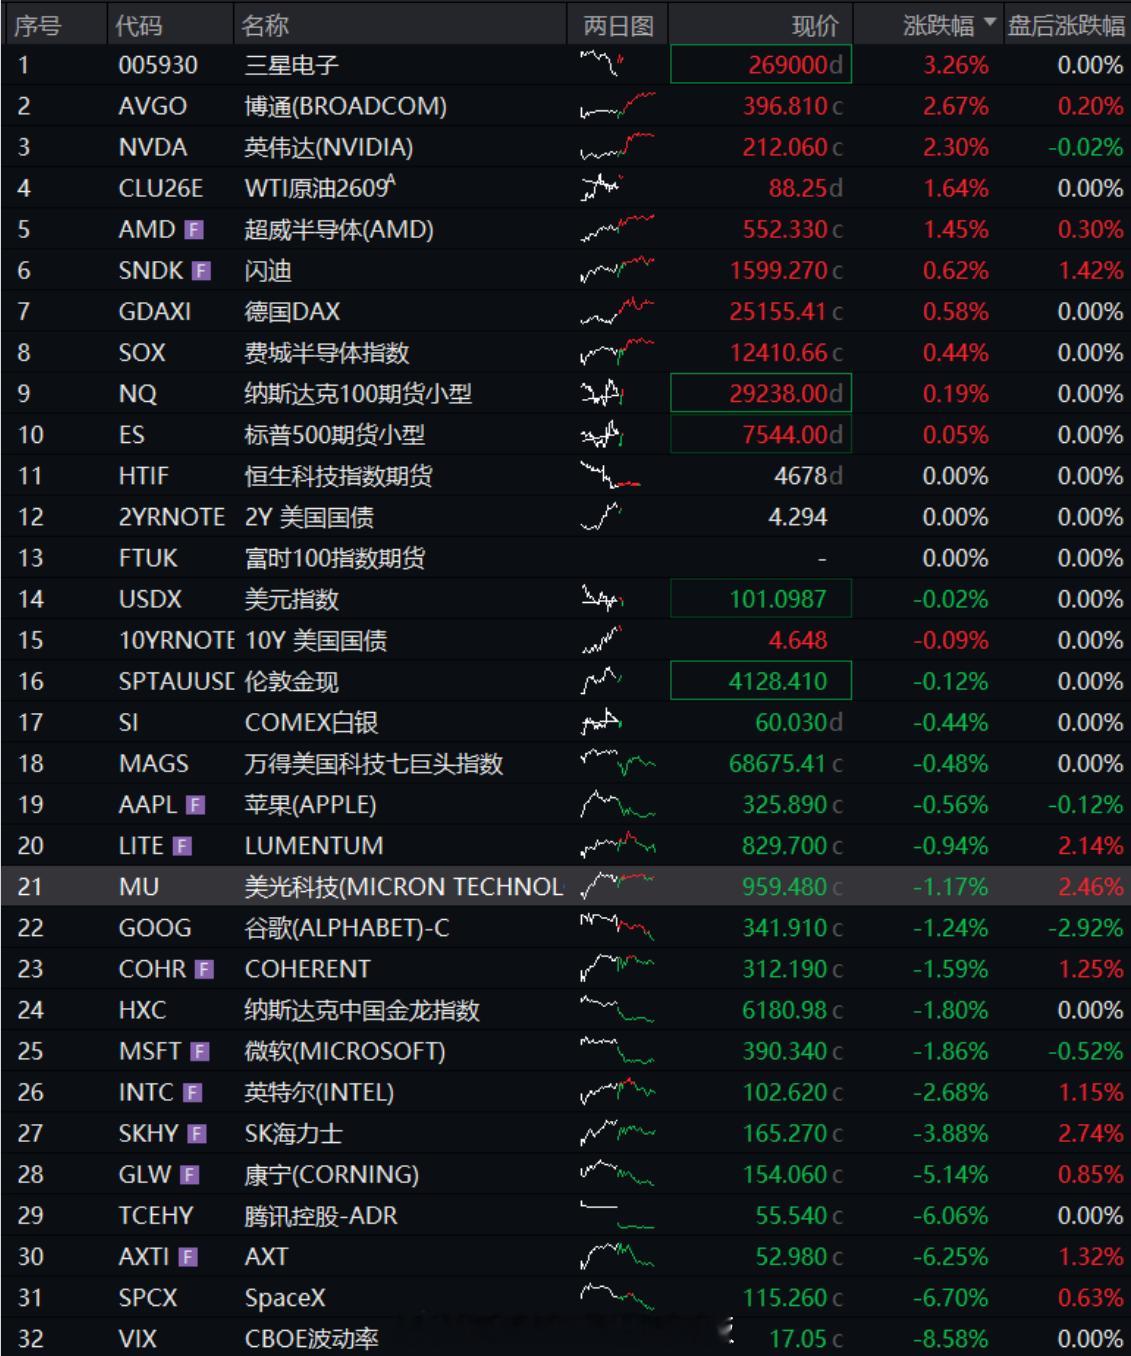Click the 2.74% after-hours change for SK海力士
Viewport: 1131px width, 1356px height.
click(x=1090, y=1133)
